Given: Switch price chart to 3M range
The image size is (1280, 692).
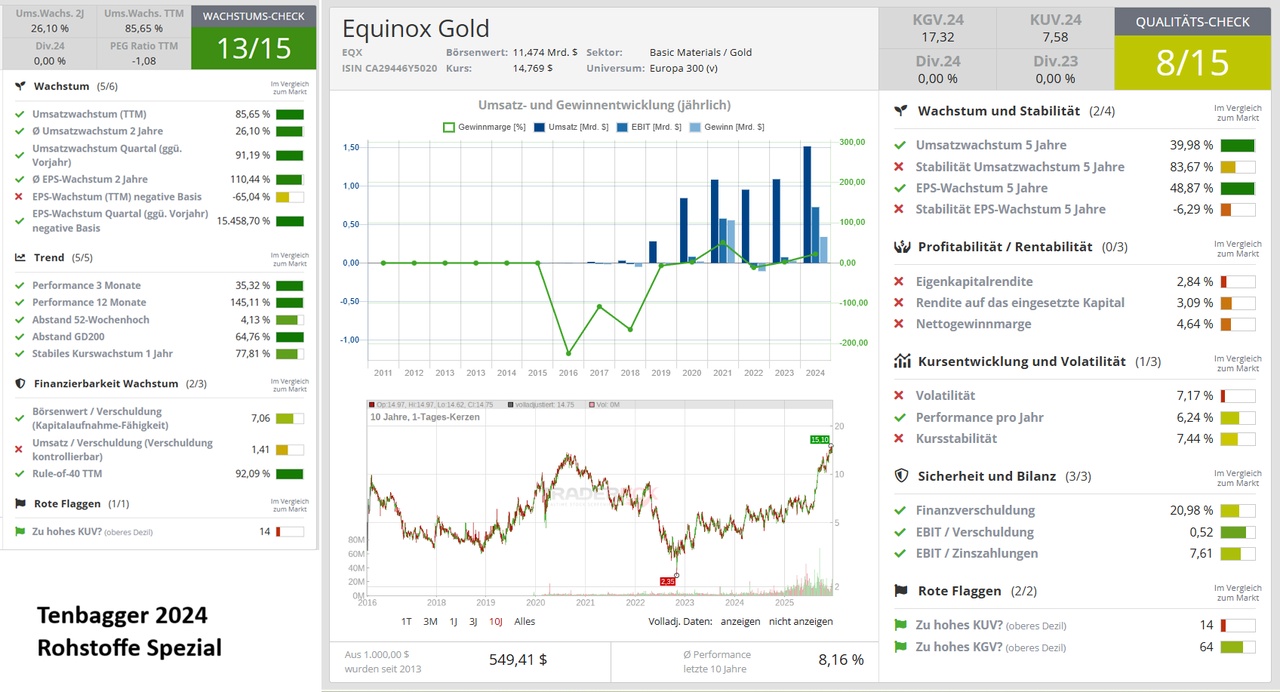Looking at the screenshot, I should click(430, 621).
